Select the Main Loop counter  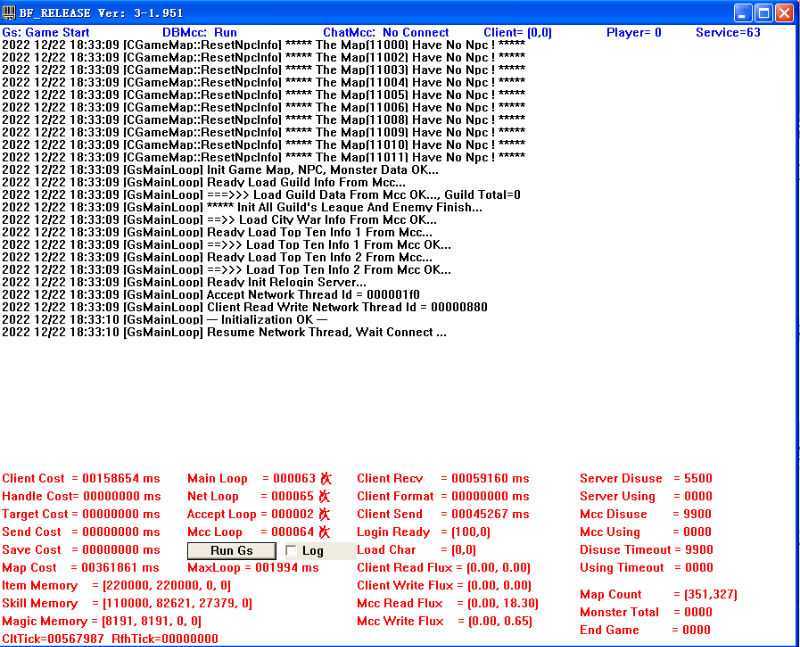(251, 479)
